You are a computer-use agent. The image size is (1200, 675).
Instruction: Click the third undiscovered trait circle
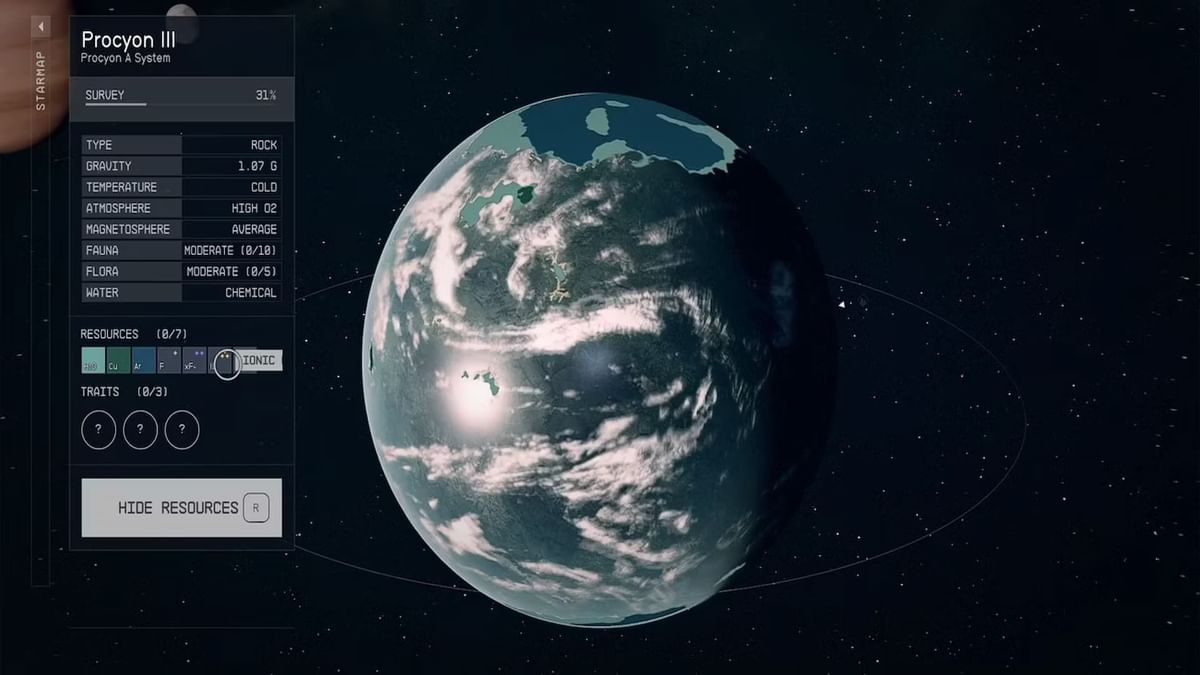(181, 430)
